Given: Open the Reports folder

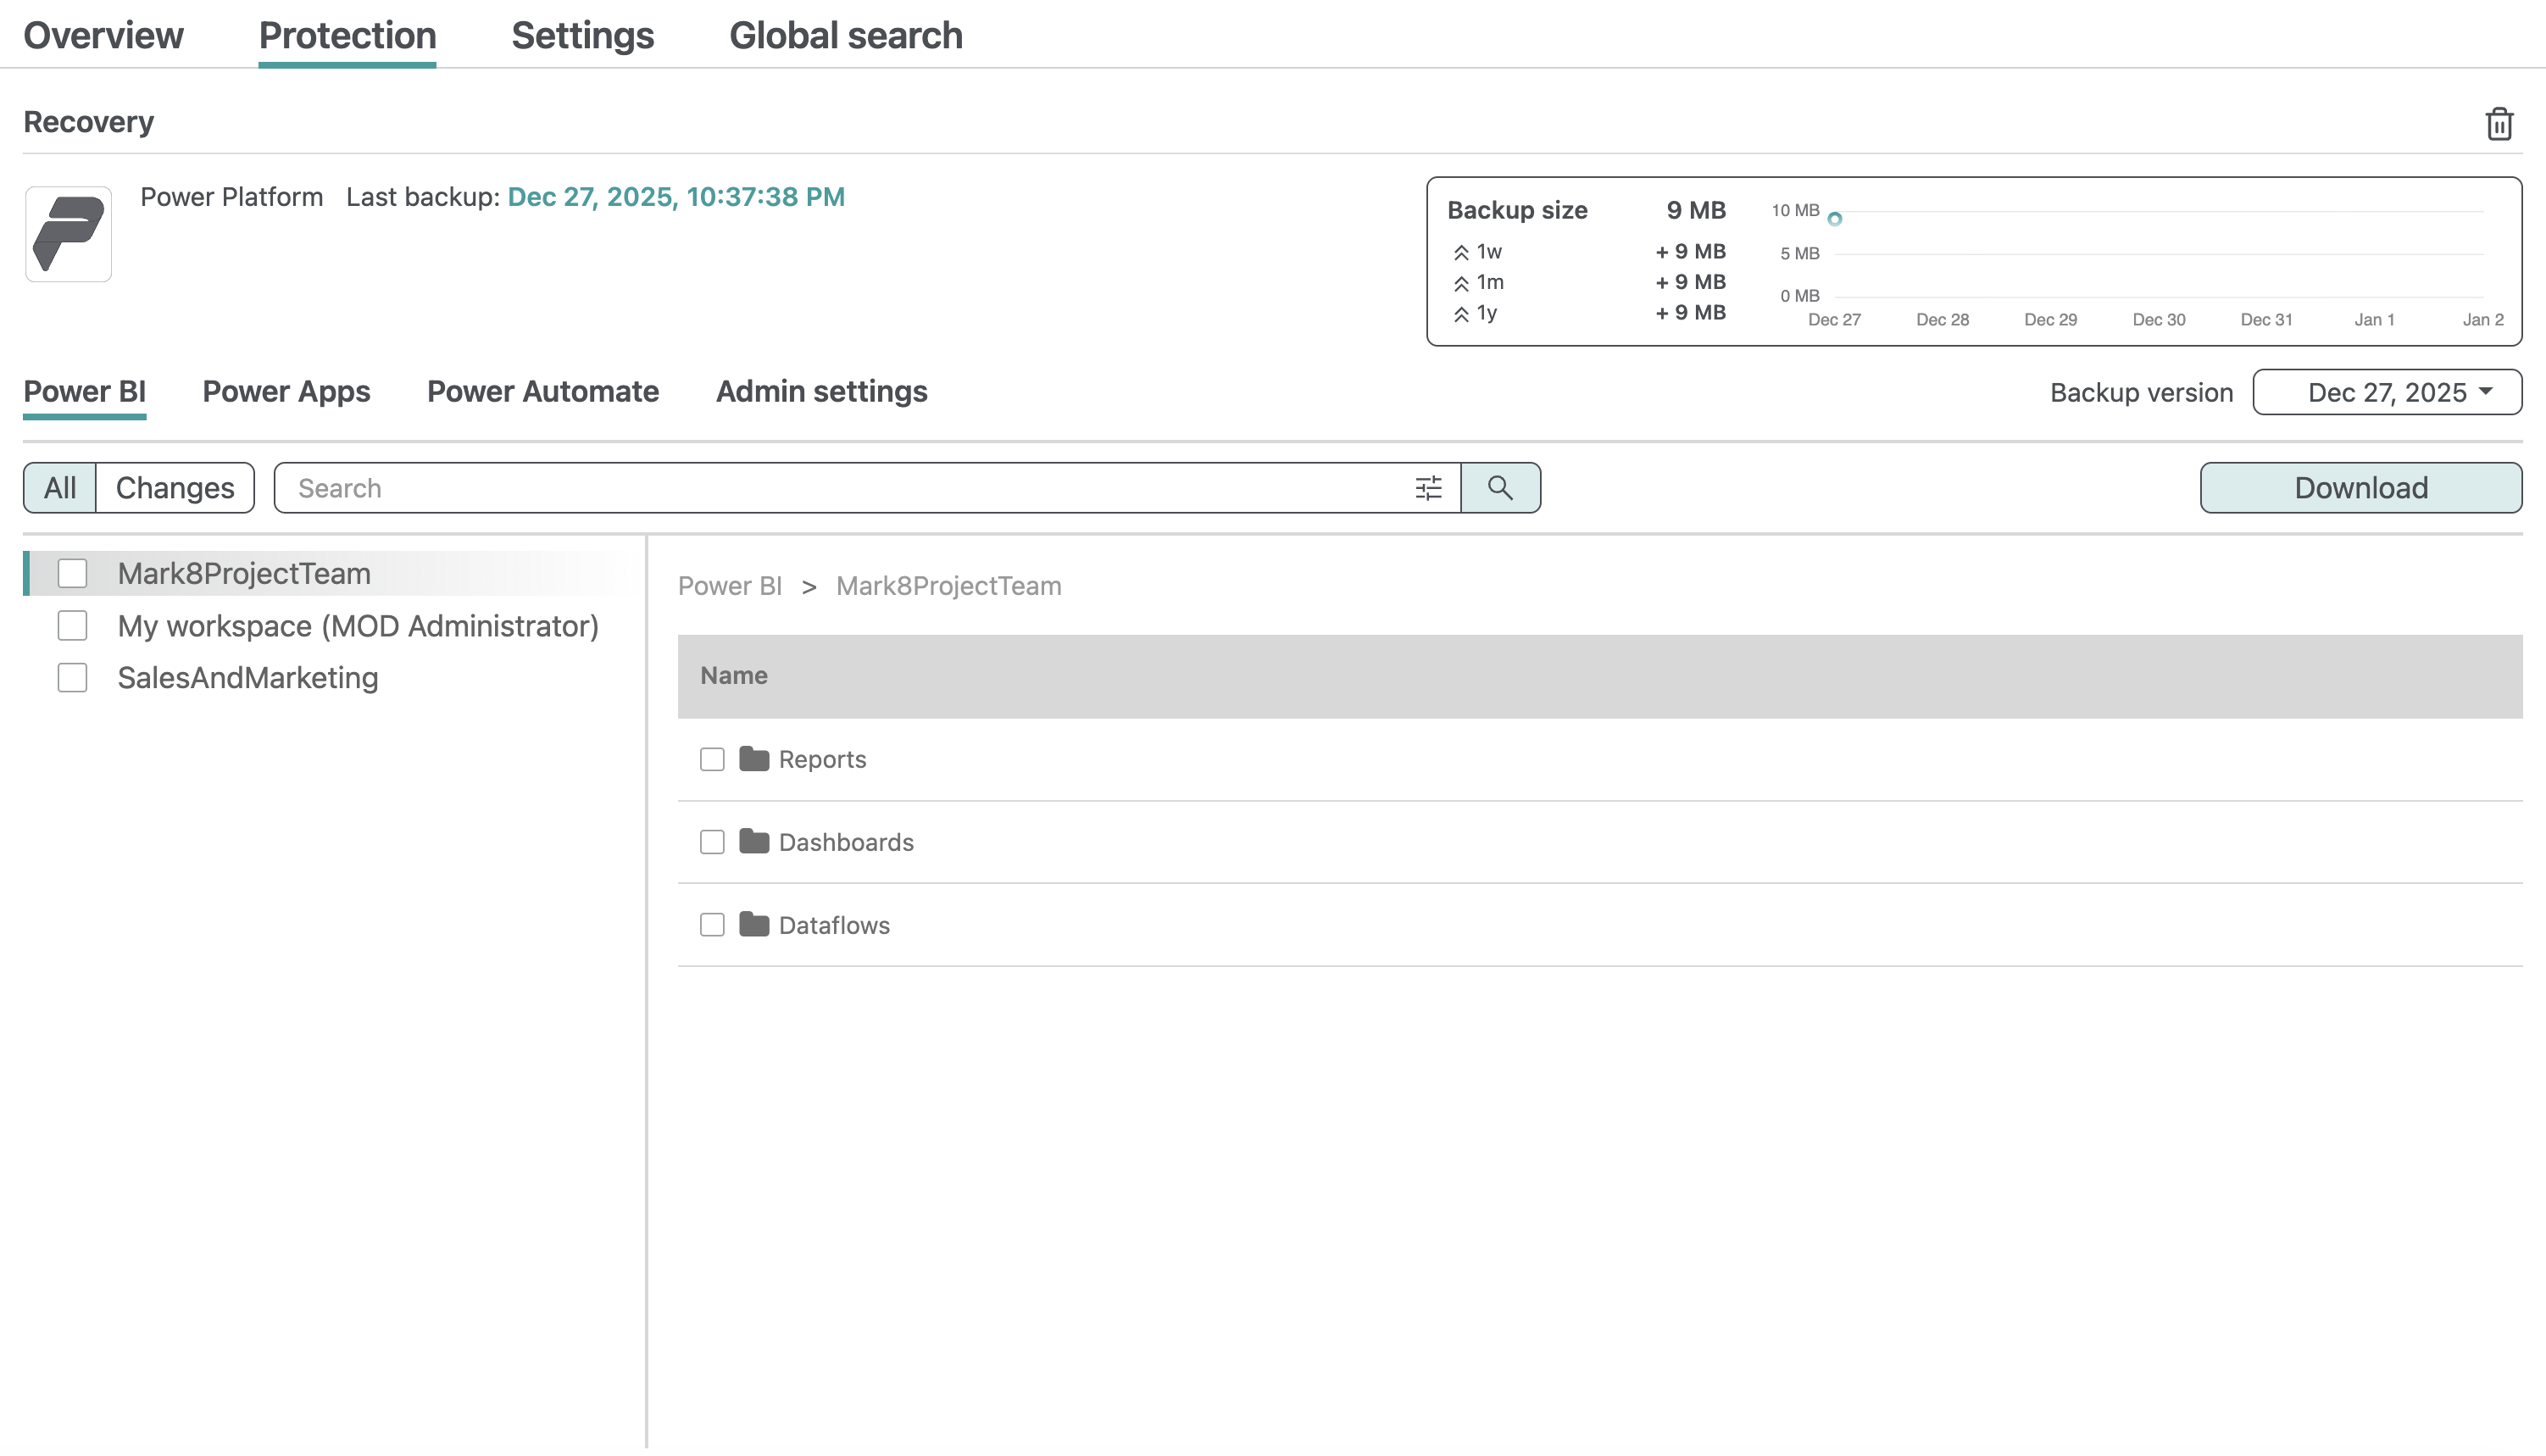Looking at the screenshot, I should (821, 759).
